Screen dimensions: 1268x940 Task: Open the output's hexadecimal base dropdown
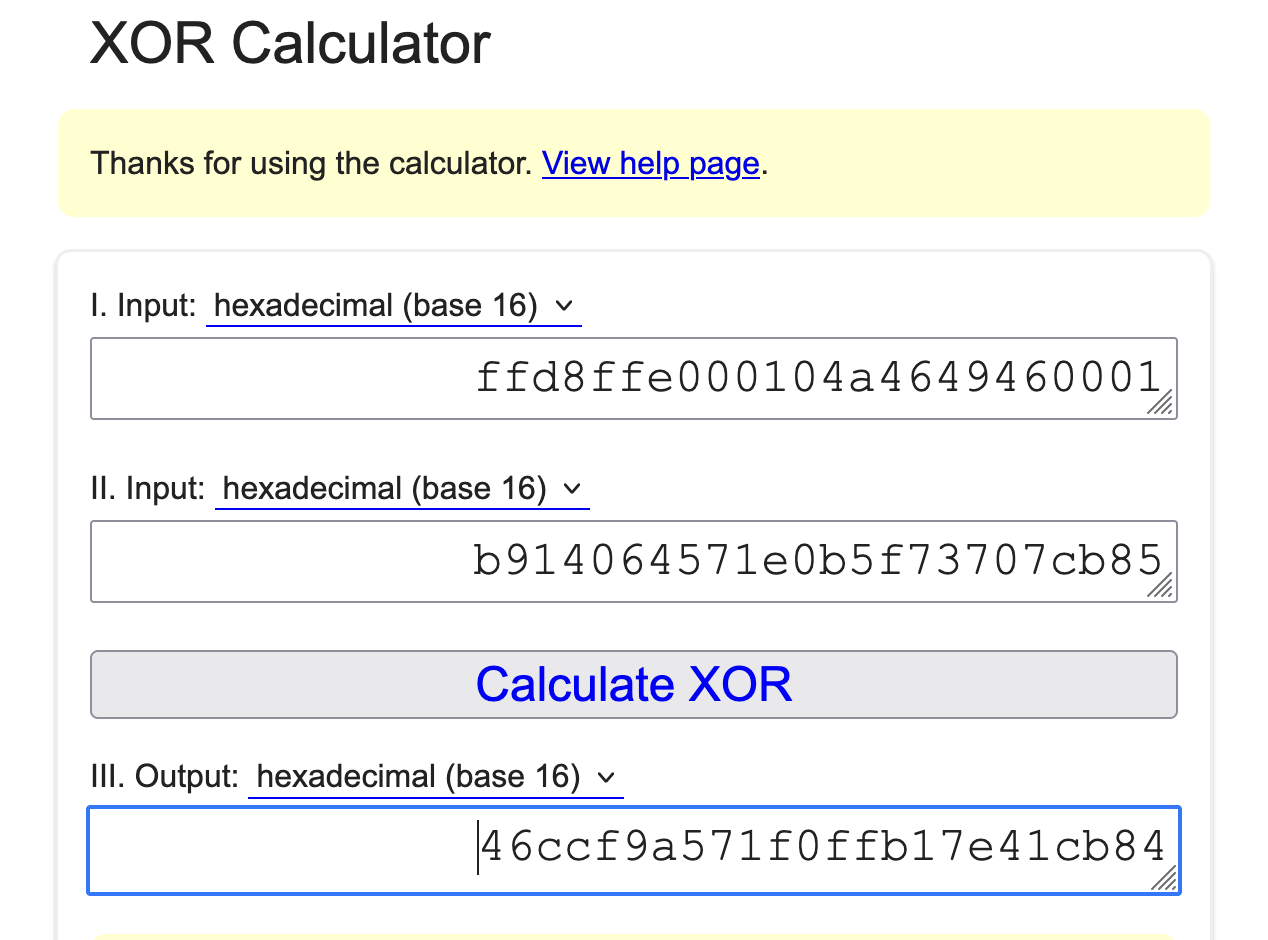(x=434, y=777)
